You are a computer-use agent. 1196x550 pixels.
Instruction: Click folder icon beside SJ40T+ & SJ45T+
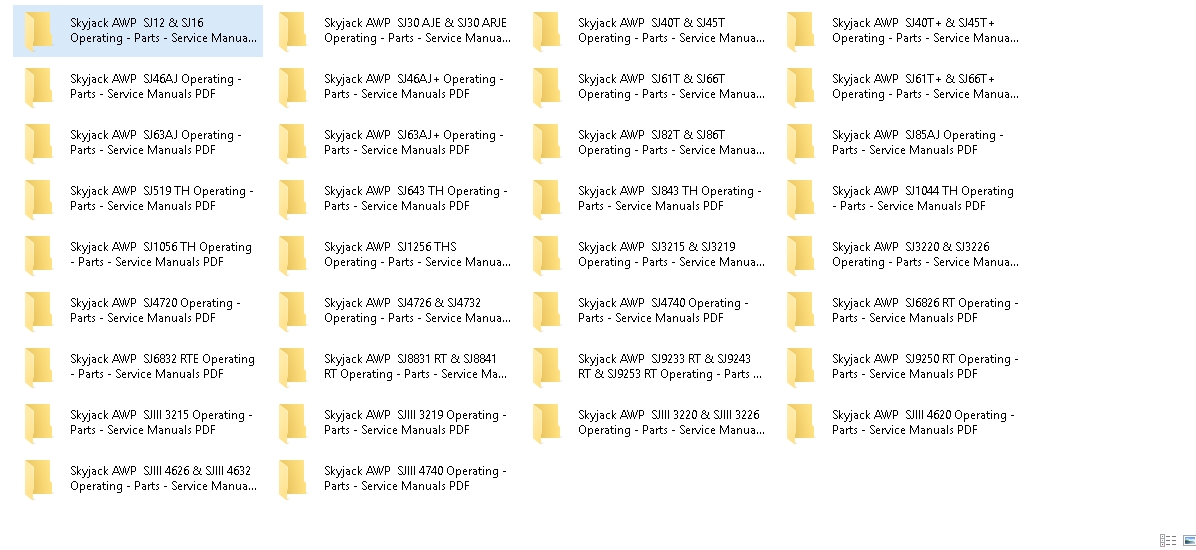(801, 31)
